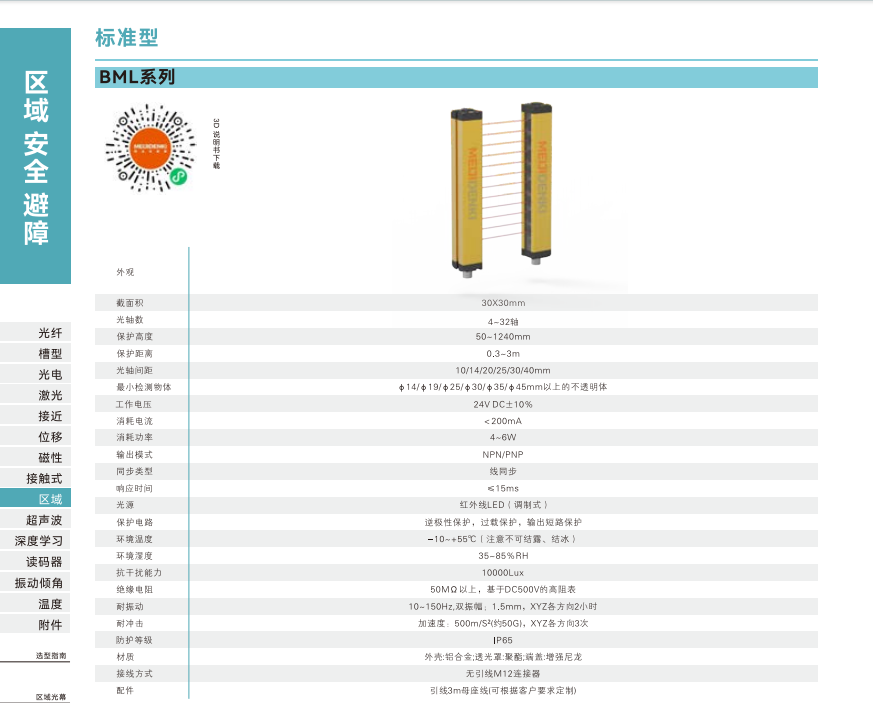This screenshot has height=703, width=873.
Task: Open the 接近 sensor category
Action: tap(49, 416)
